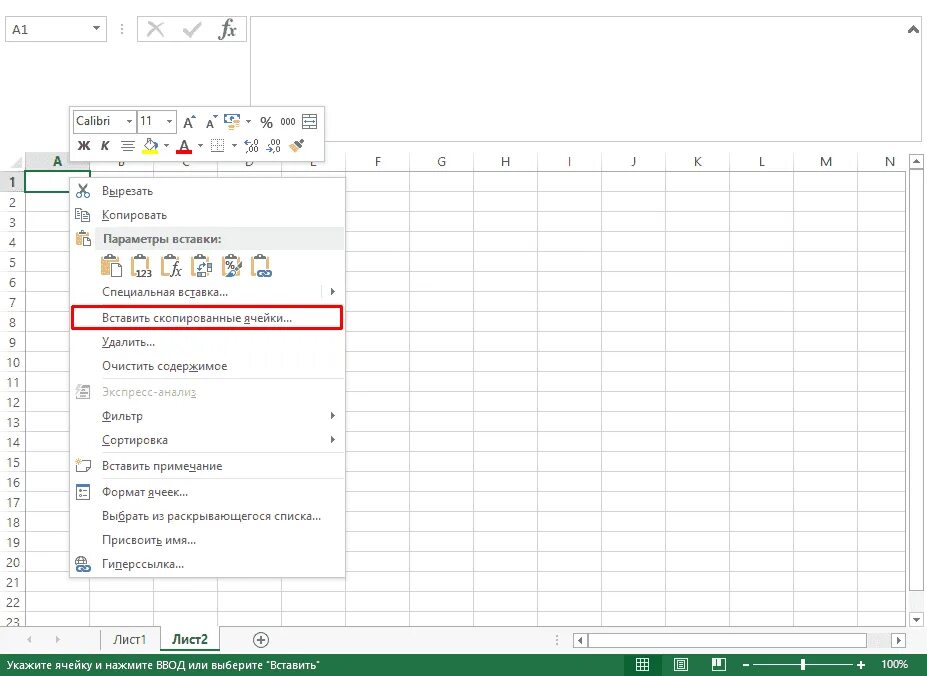Increase decimal places icon
The image size is (927, 676).
pos(251,145)
